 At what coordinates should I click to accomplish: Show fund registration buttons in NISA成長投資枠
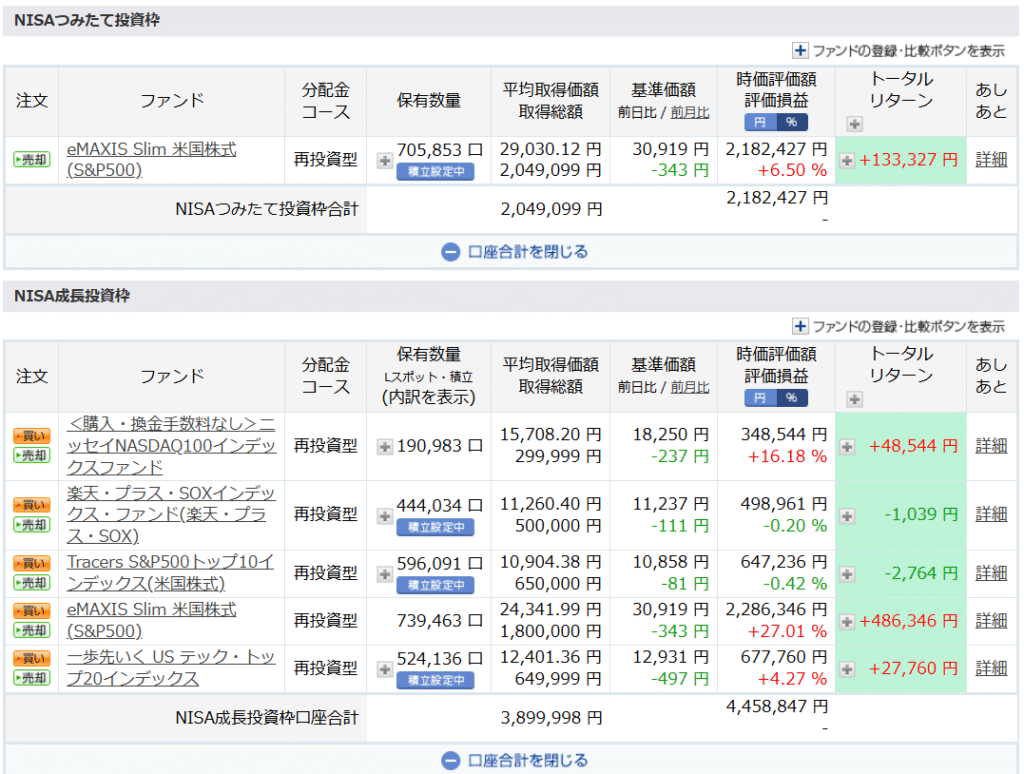(898, 326)
